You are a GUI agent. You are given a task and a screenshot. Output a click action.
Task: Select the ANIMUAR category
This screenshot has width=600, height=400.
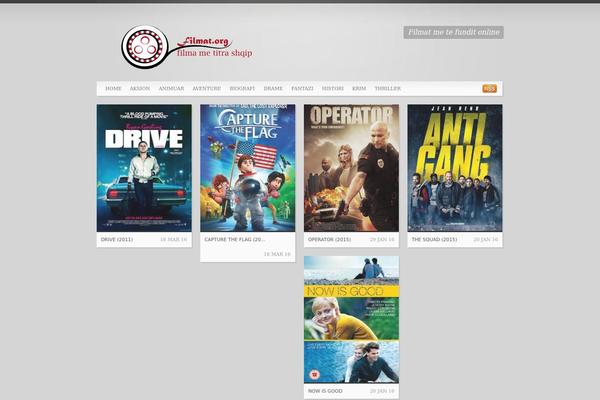[x=171, y=88]
